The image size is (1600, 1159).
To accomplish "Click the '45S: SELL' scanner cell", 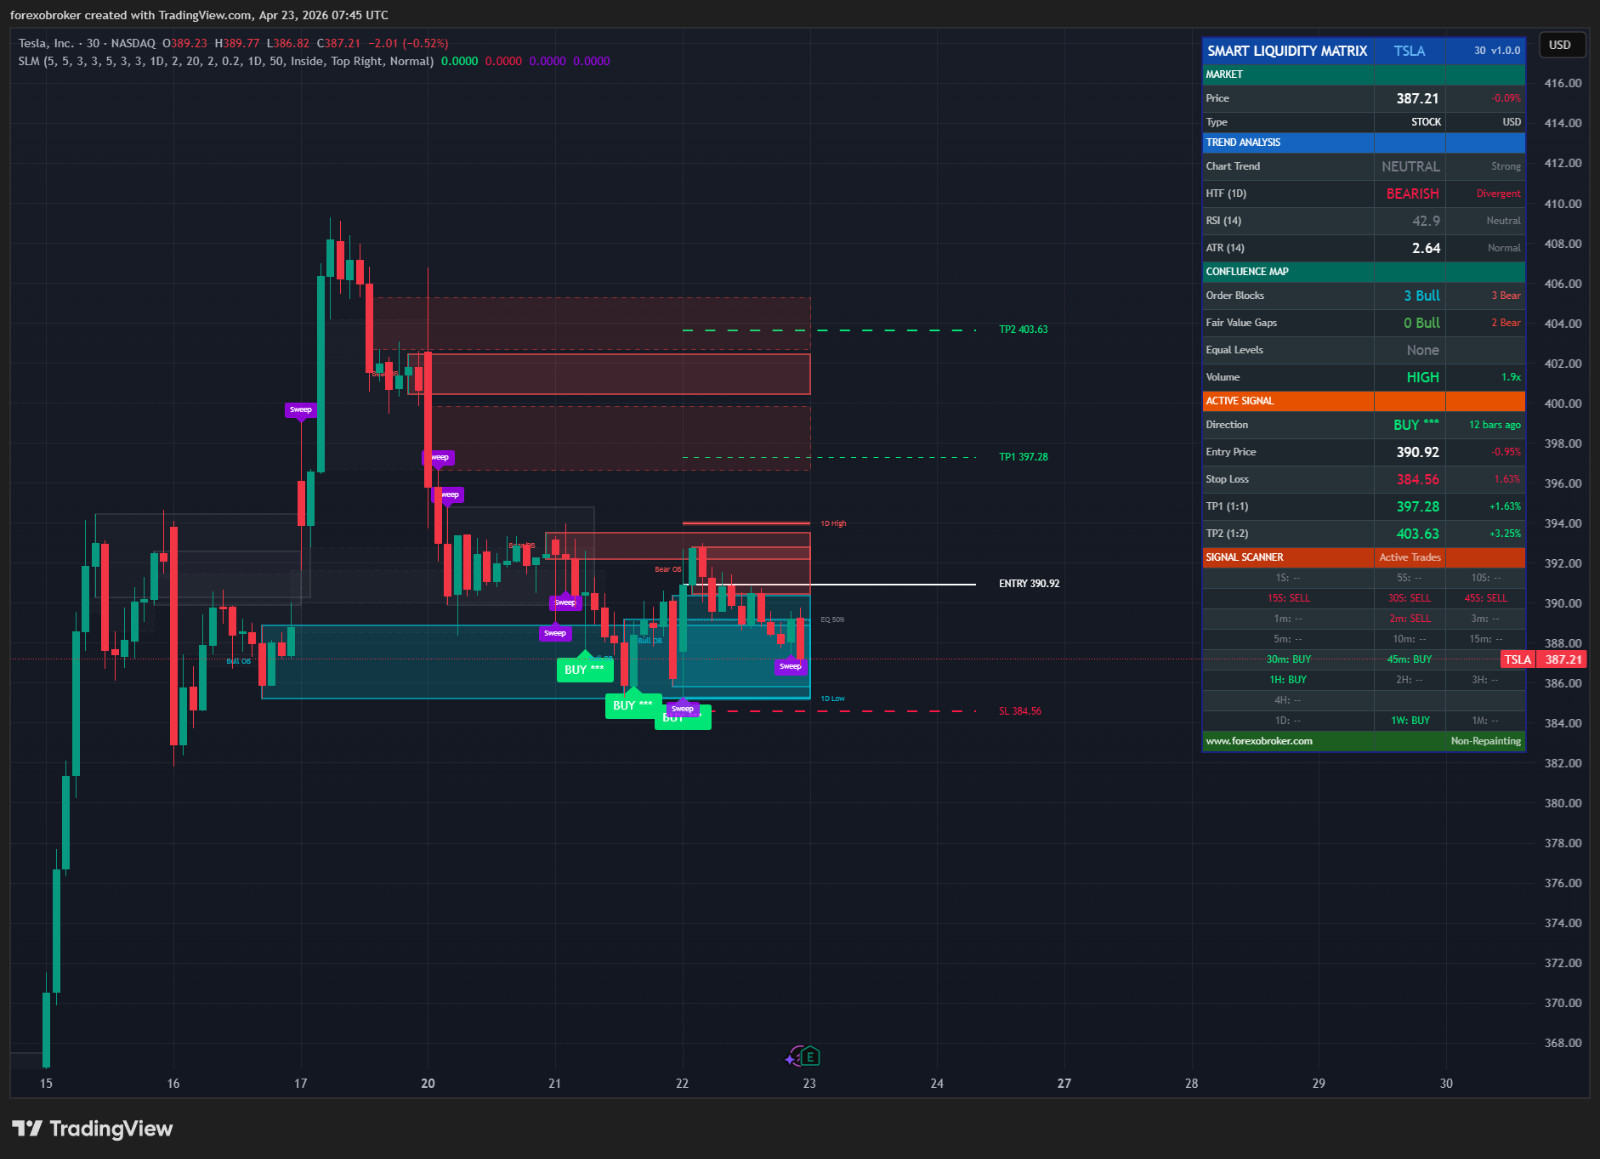I will click(x=1485, y=598).
